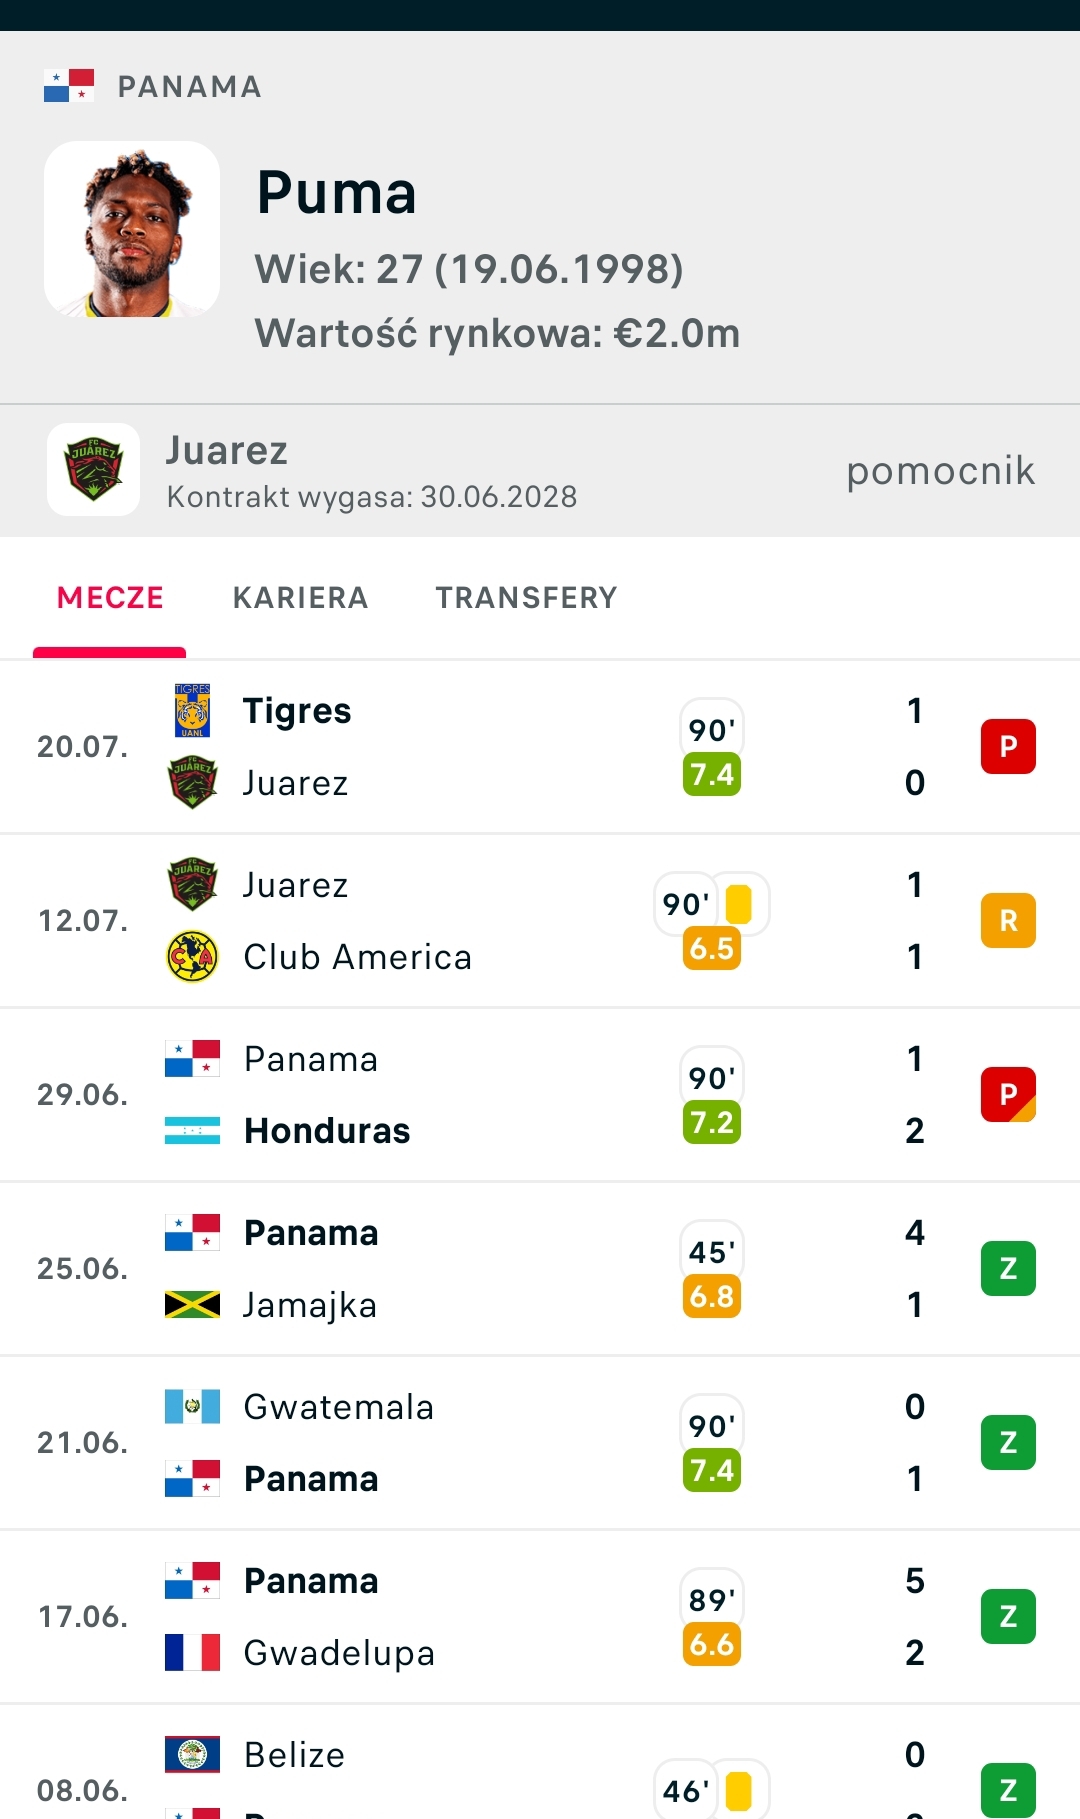1080x1819 pixels.
Task: Tap the Gwatemala flag icon
Action: pos(192,1407)
